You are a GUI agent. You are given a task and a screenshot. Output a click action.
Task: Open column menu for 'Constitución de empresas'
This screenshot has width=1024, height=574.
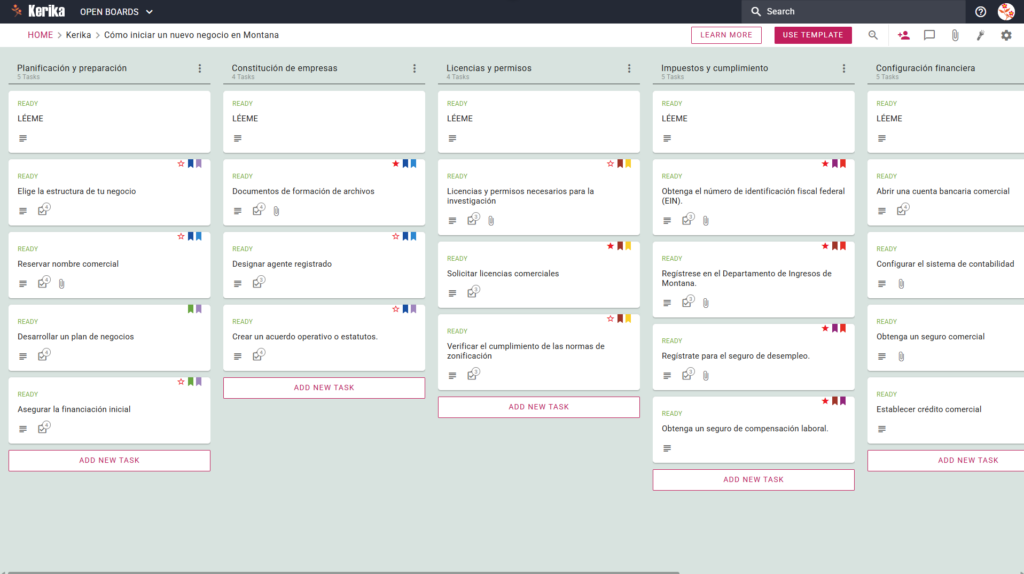tap(415, 69)
